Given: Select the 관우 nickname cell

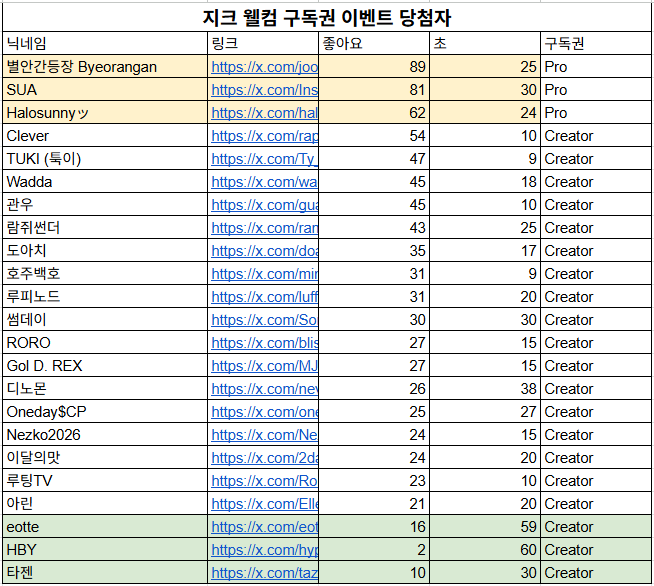Looking at the screenshot, I should pyautogui.click(x=105, y=204).
